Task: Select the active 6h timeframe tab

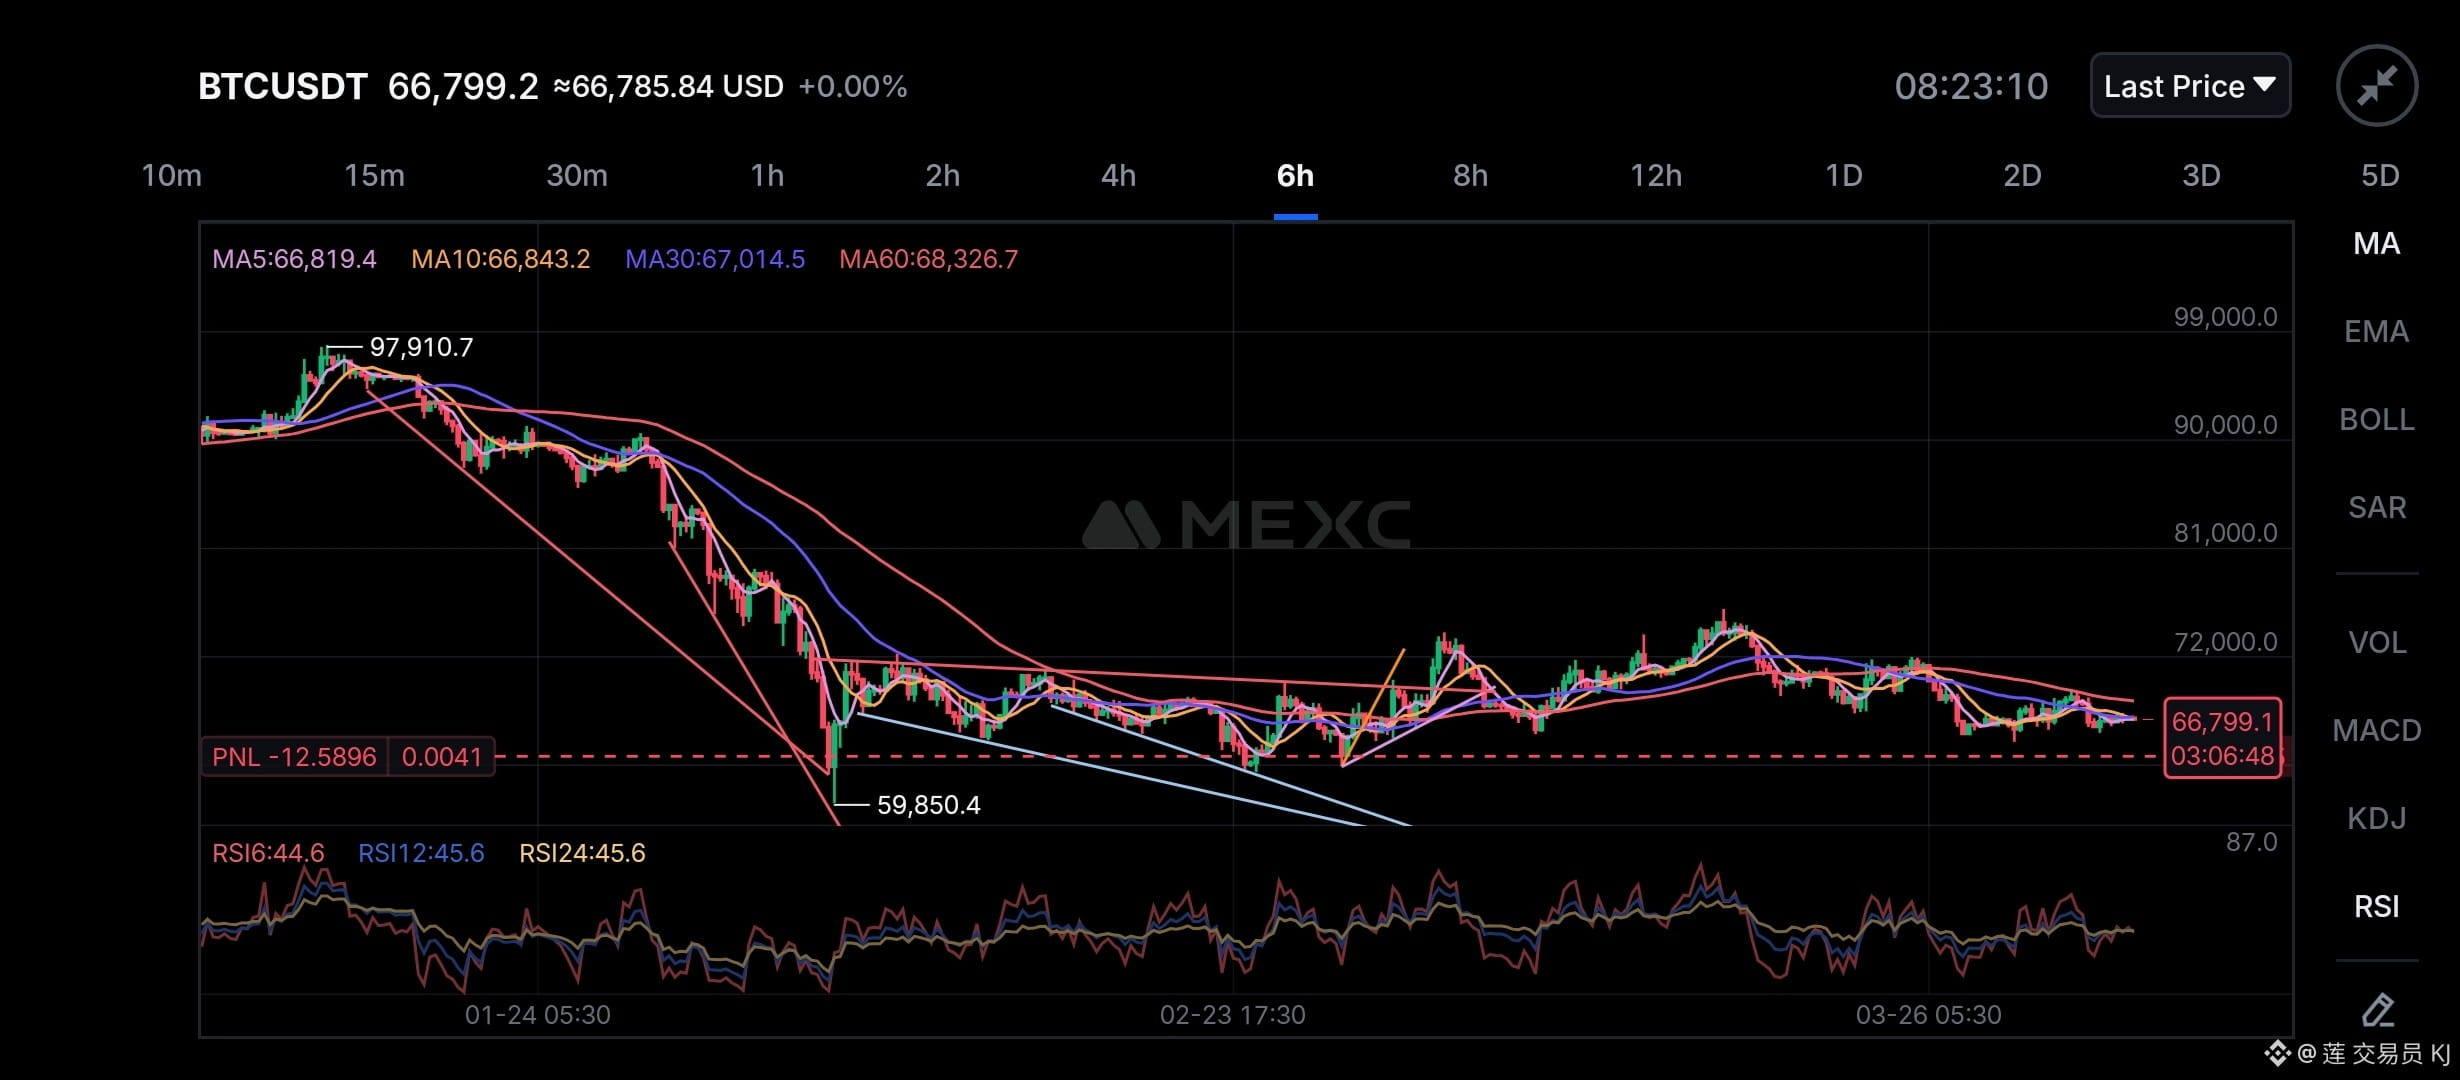Action: pos(1295,176)
